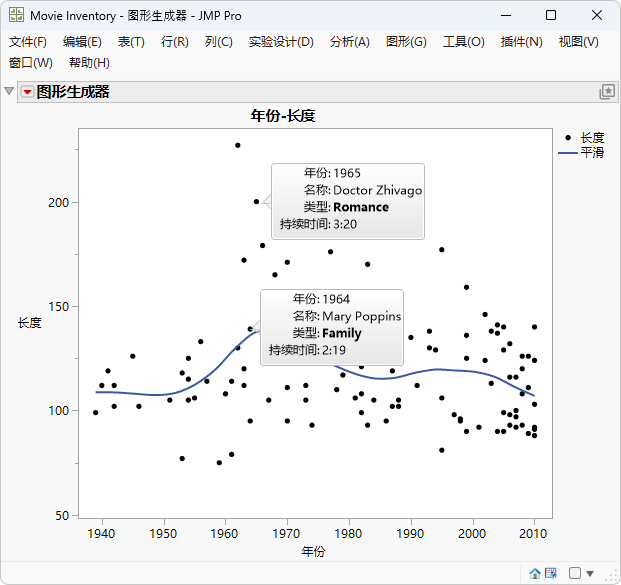Screen dimensions: 621x585
Task: Click the x-axis tick value 1940
Action: [x=101, y=534]
